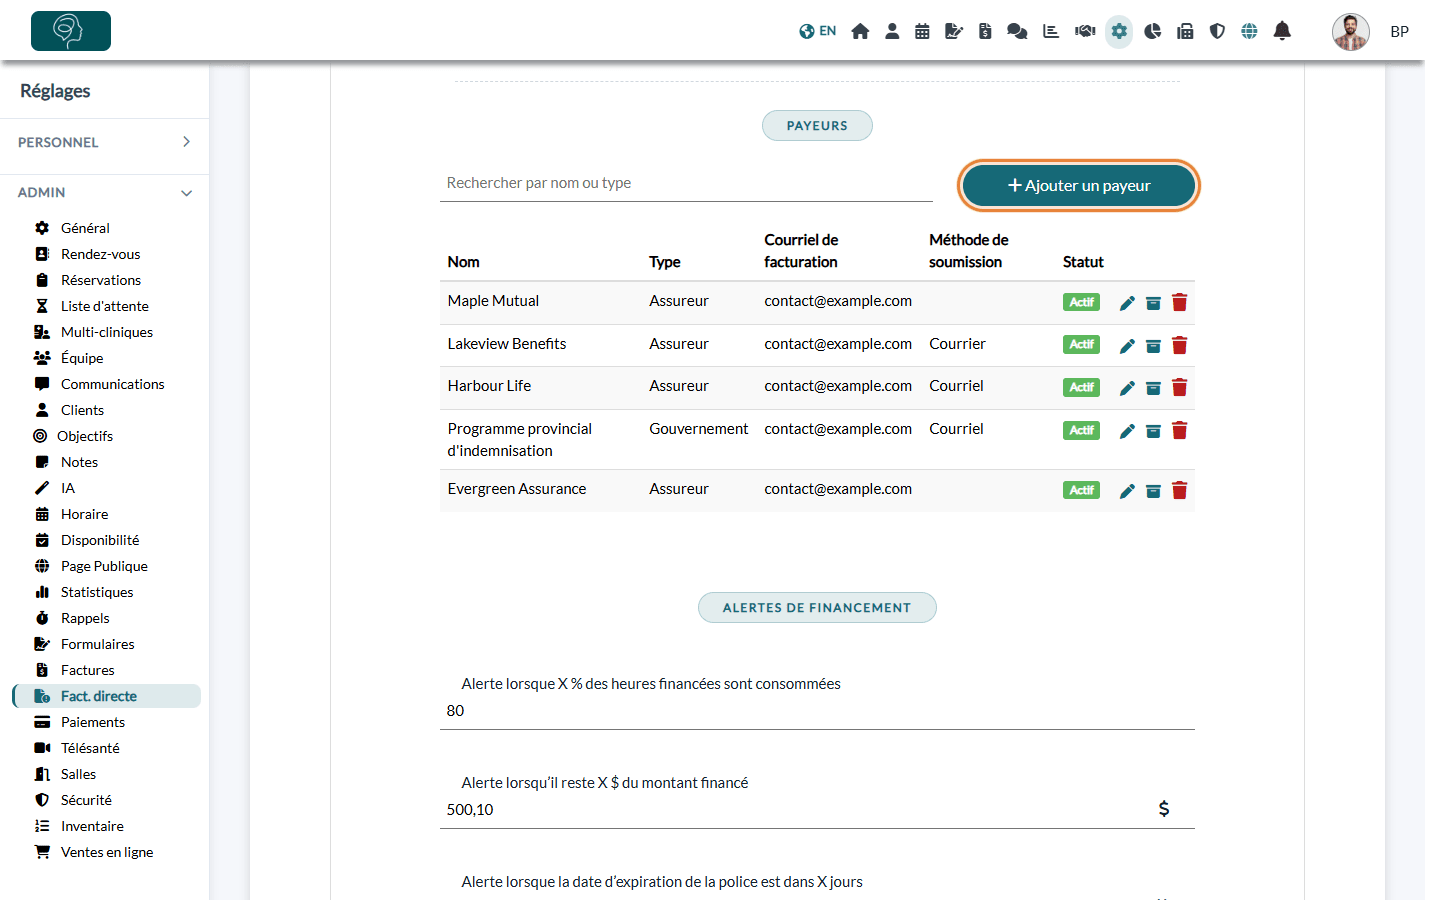This screenshot has height=900, width=1440.
Task: Switch language with the EN globe
Action: tap(817, 31)
